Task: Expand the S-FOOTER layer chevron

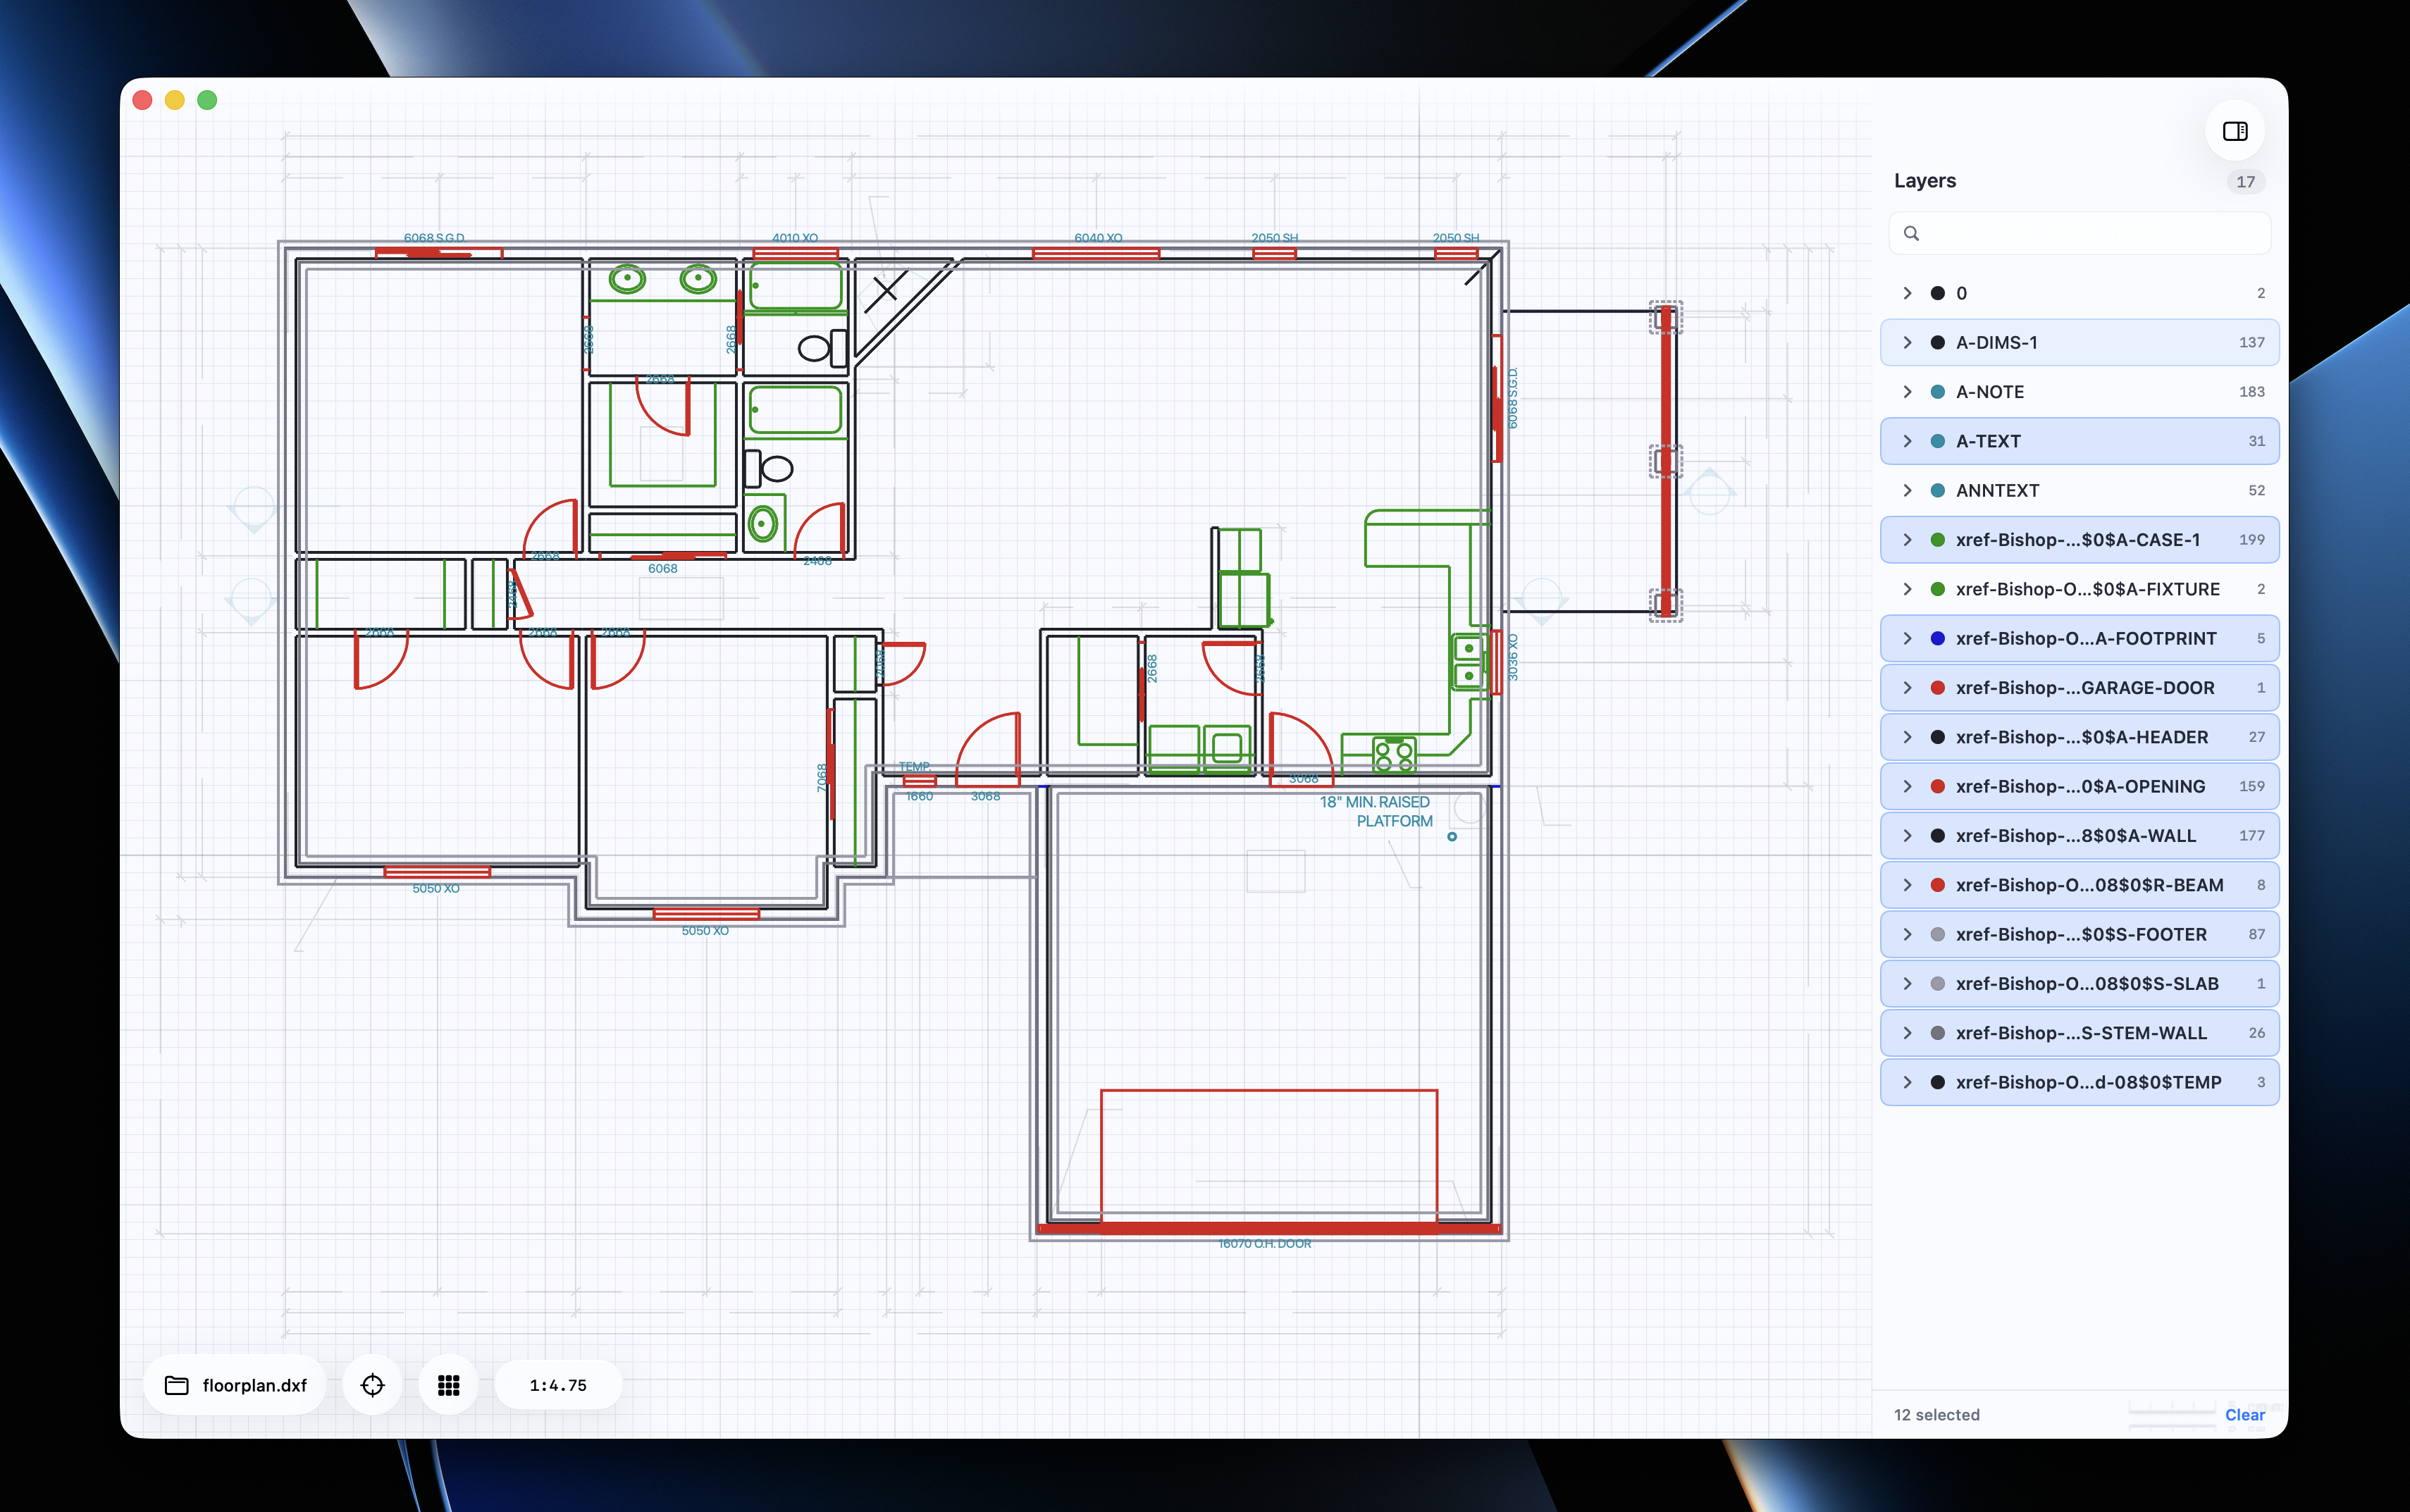Action: (1907, 934)
